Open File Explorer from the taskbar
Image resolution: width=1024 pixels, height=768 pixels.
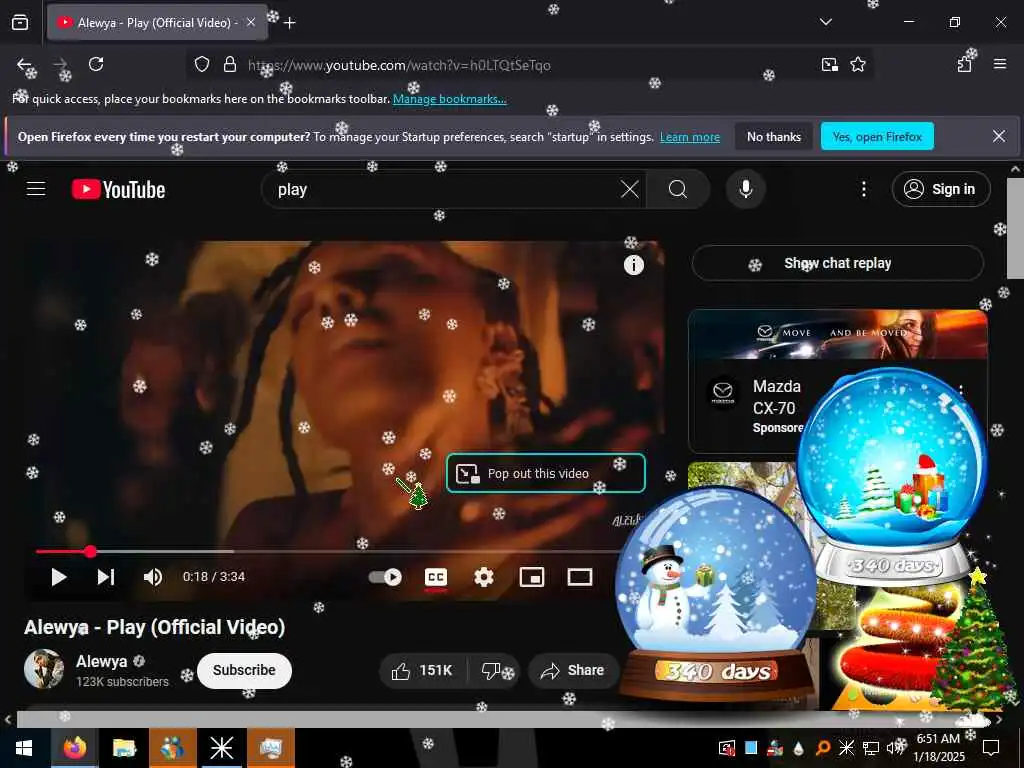tap(123, 748)
